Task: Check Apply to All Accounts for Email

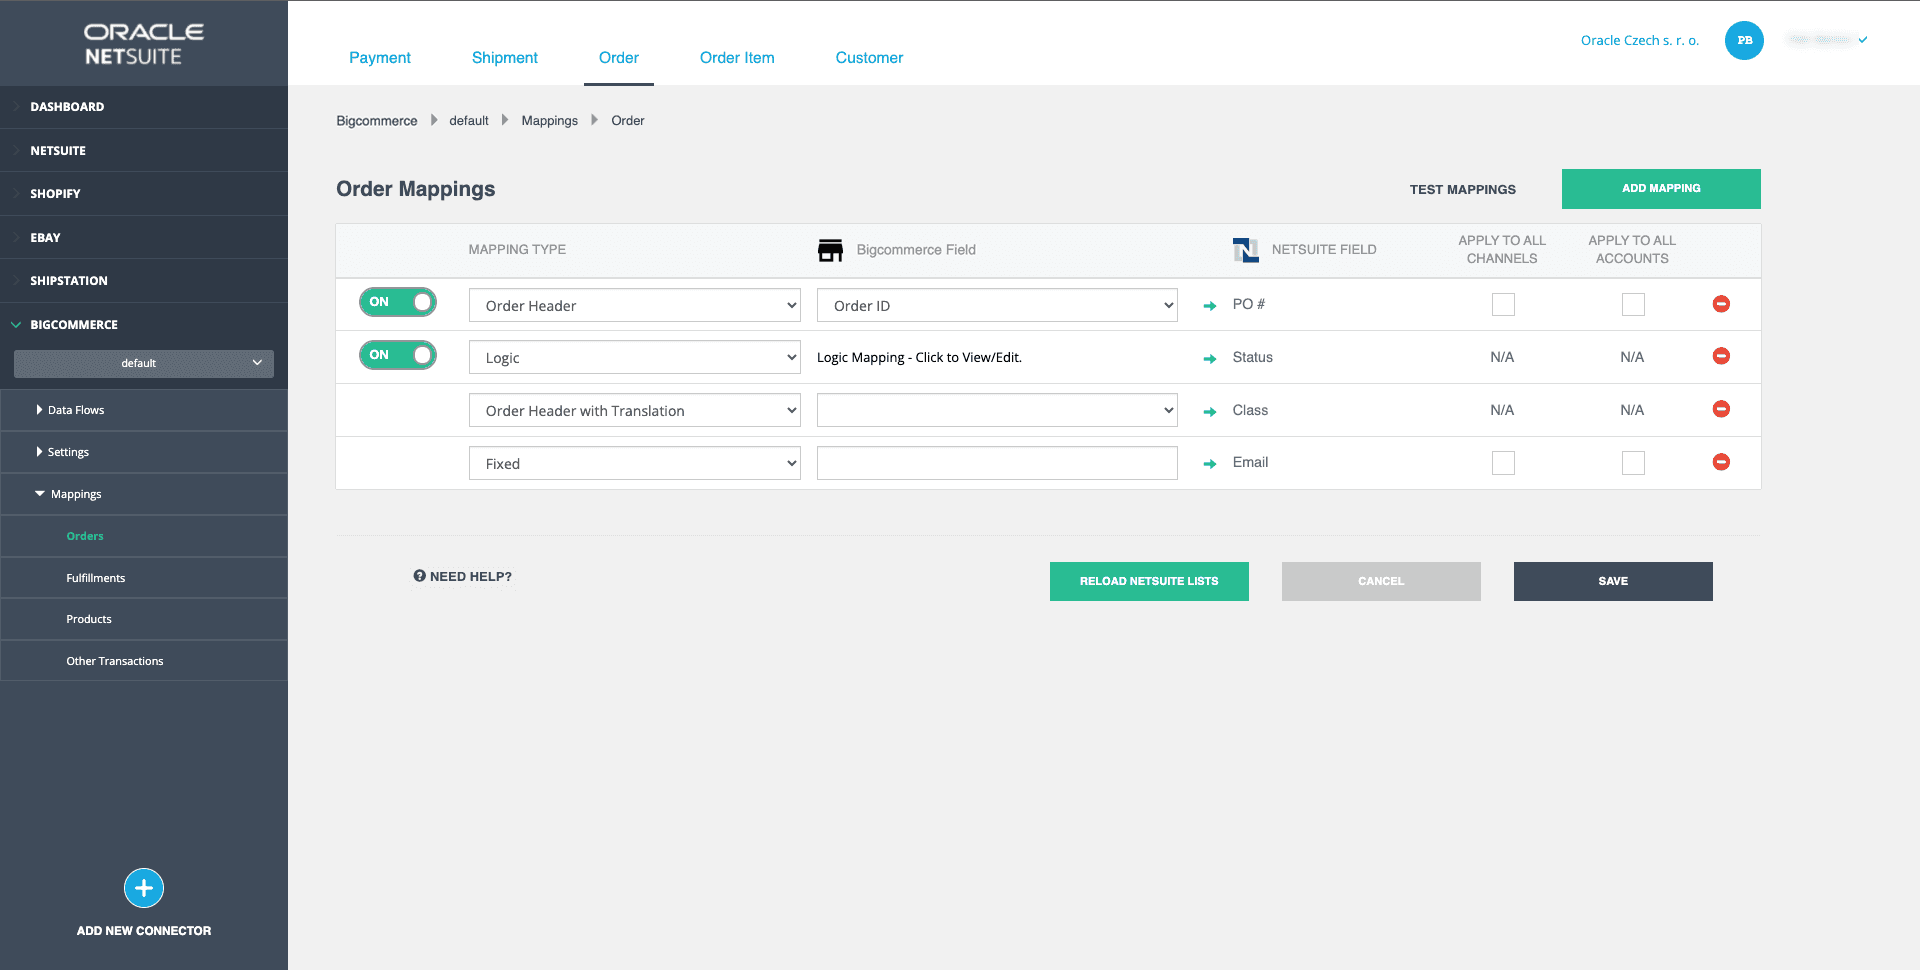Action: click(x=1633, y=463)
